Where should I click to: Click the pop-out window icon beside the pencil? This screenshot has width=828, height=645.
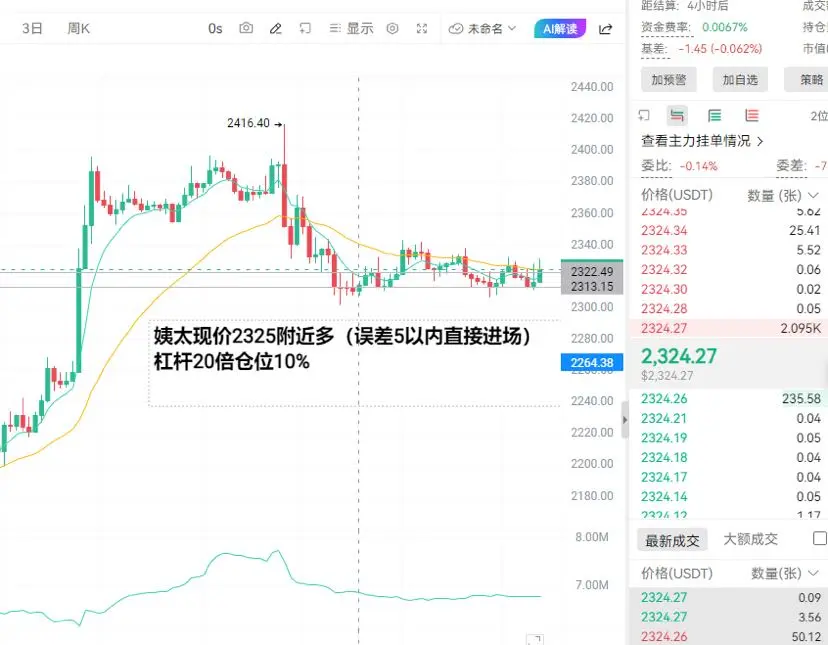click(305, 29)
